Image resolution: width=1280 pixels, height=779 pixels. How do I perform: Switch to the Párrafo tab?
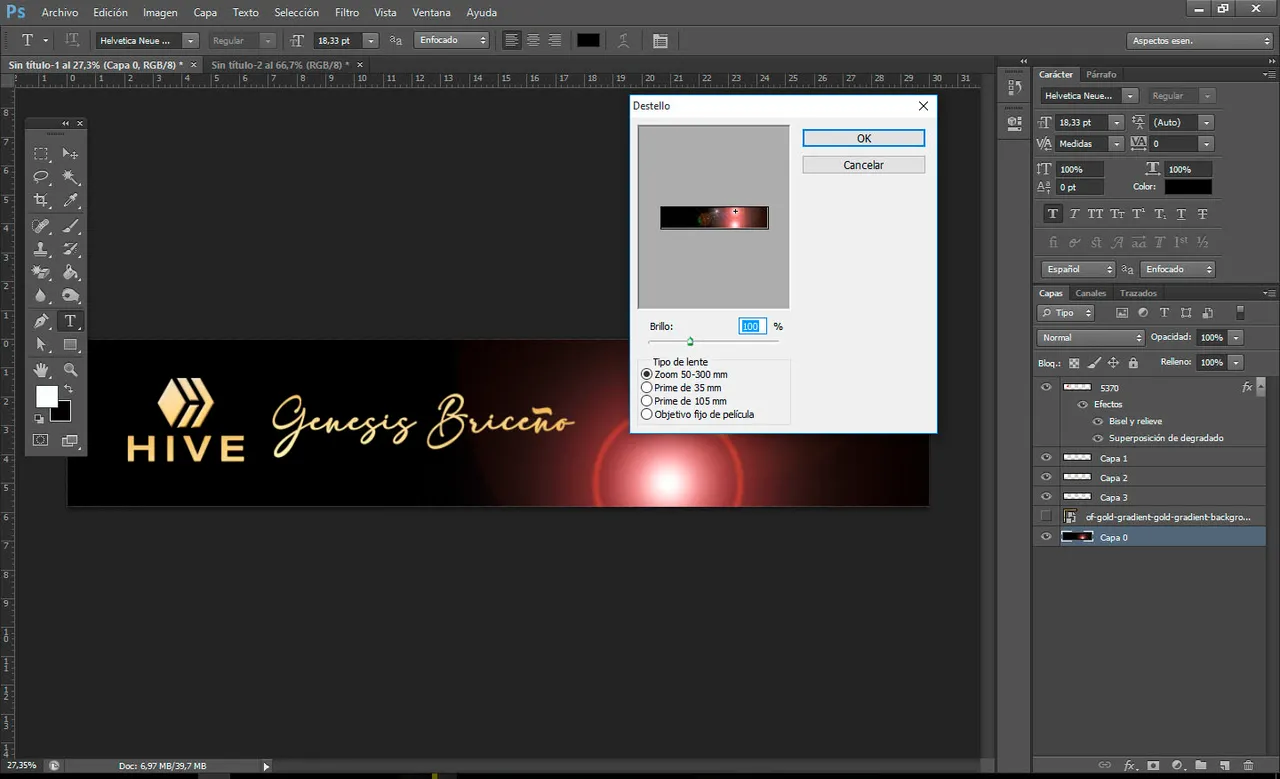[1101, 74]
